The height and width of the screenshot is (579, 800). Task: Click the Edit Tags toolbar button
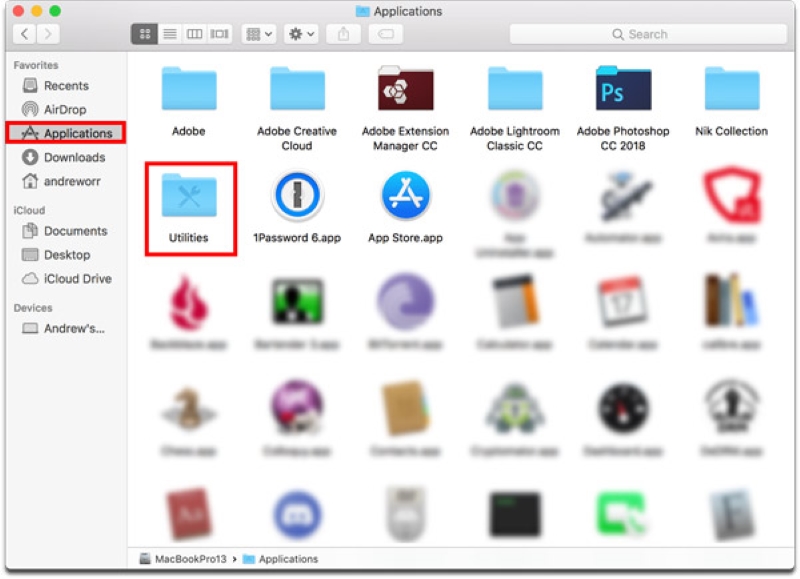[x=386, y=34]
